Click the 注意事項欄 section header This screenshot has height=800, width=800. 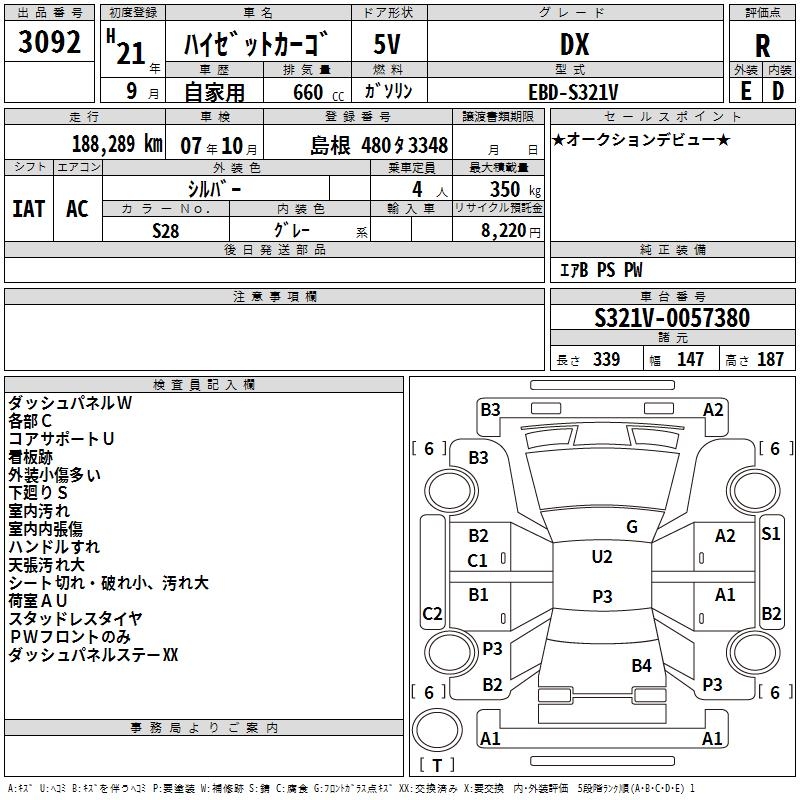tap(274, 296)
